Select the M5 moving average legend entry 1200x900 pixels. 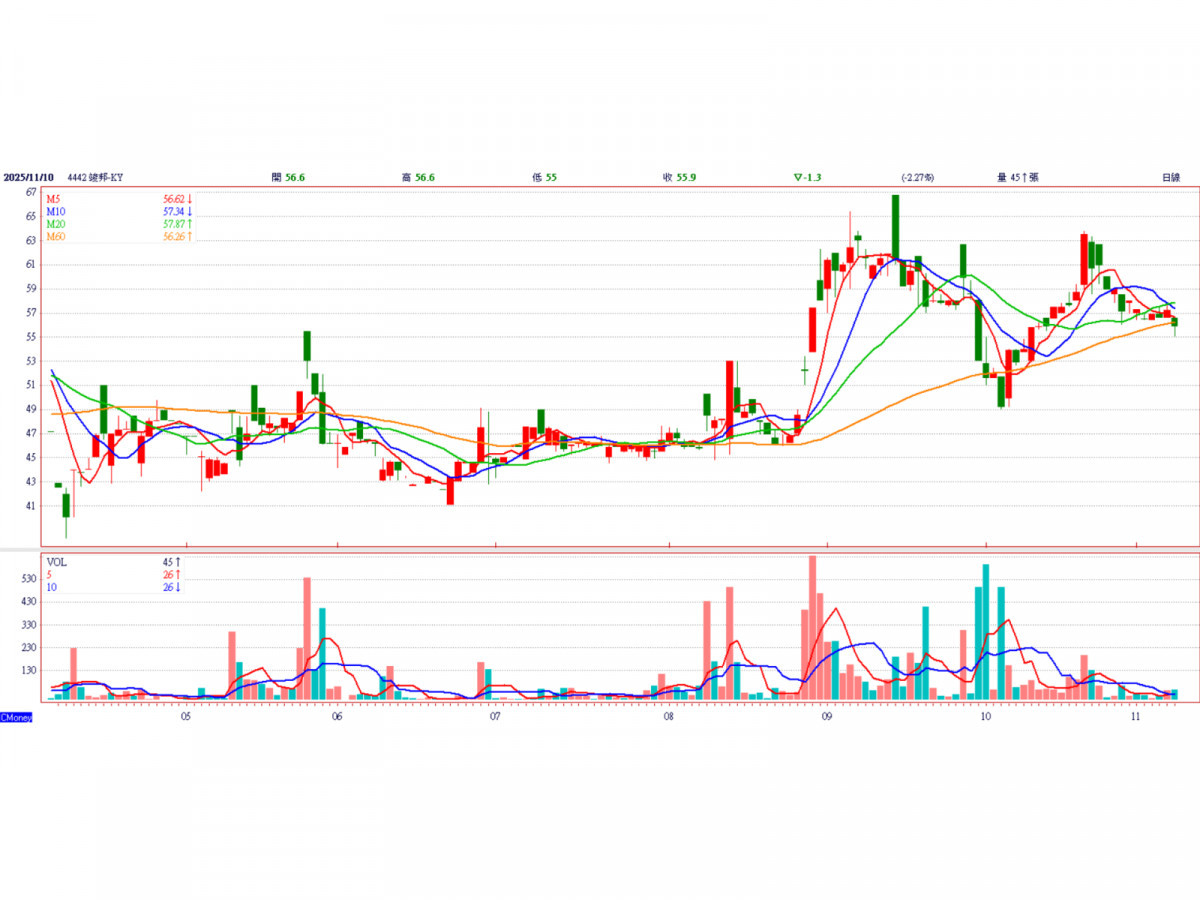pyautogui.click(x=54, y=199)
